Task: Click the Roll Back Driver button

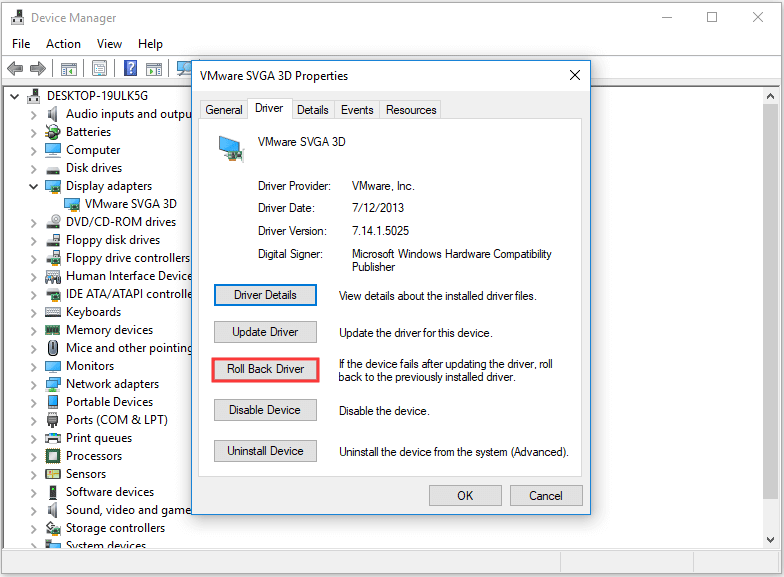Action: click(x=265, y=369)
